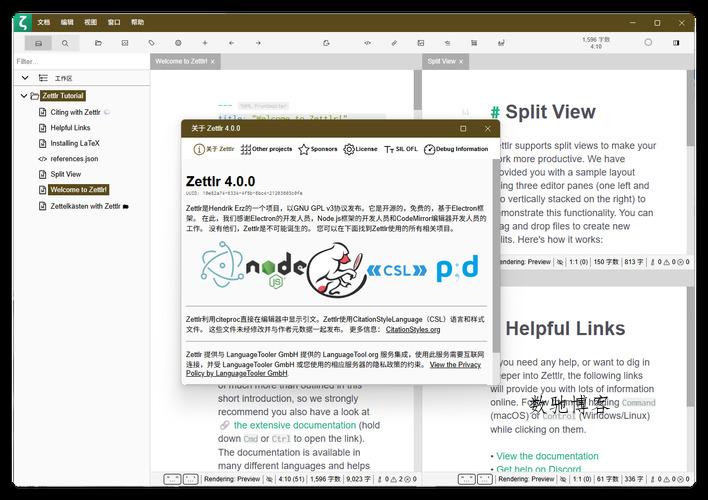Click the tag manager toolbar icon
708x500 pixels.
[x=151, y=43]
